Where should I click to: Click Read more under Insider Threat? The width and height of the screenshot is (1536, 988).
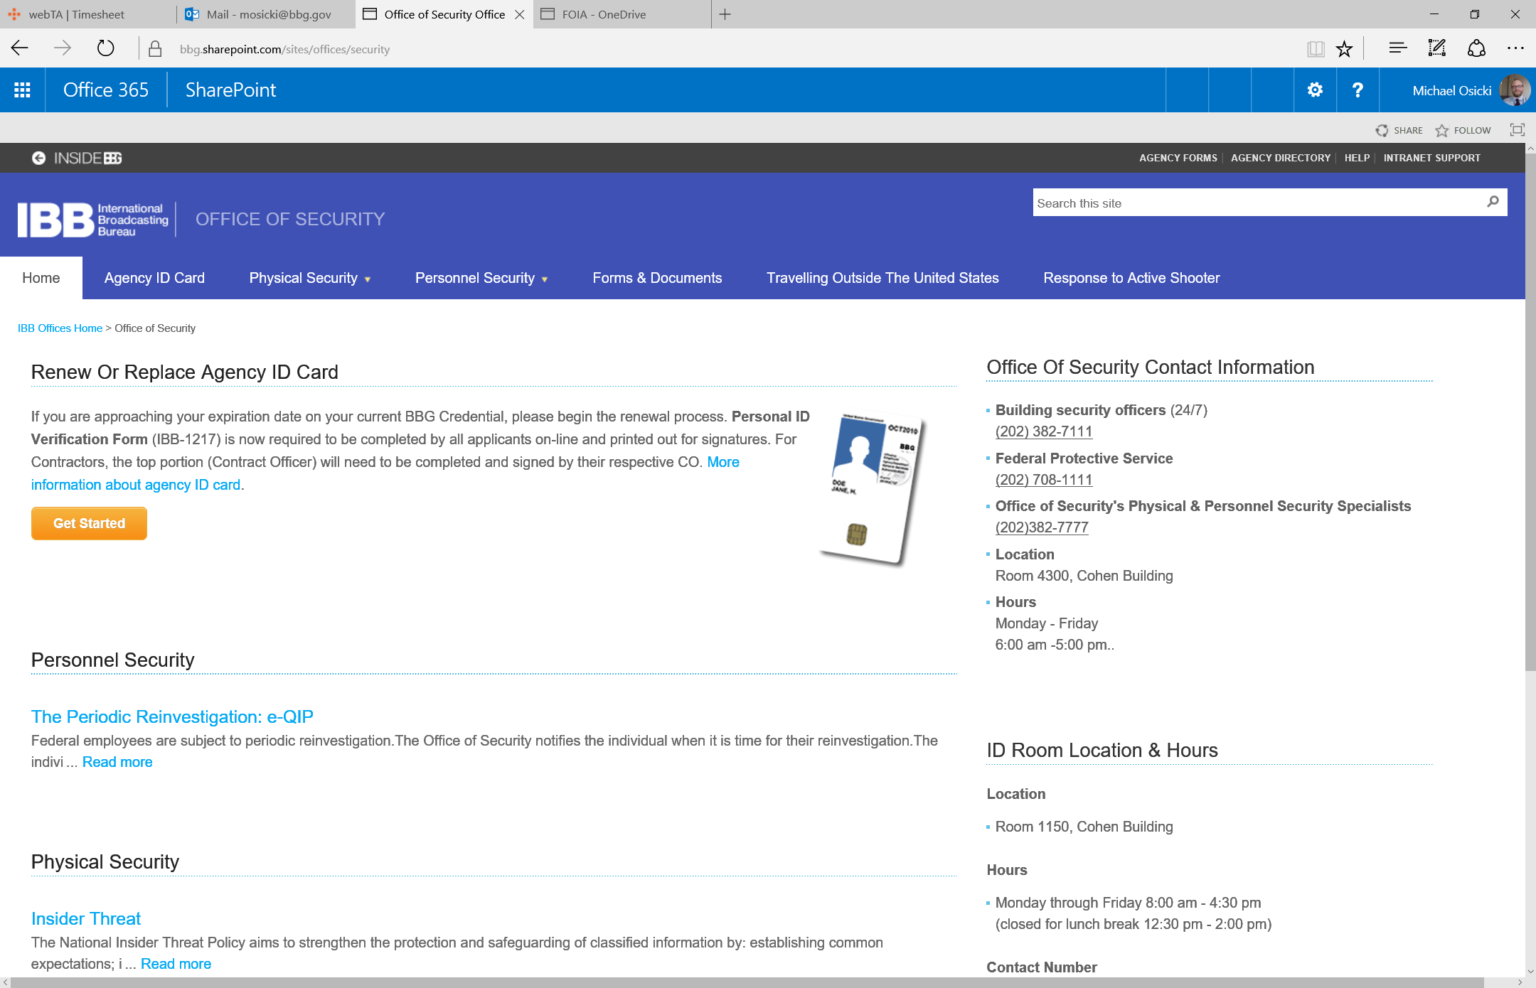click(x=176, y=964)
